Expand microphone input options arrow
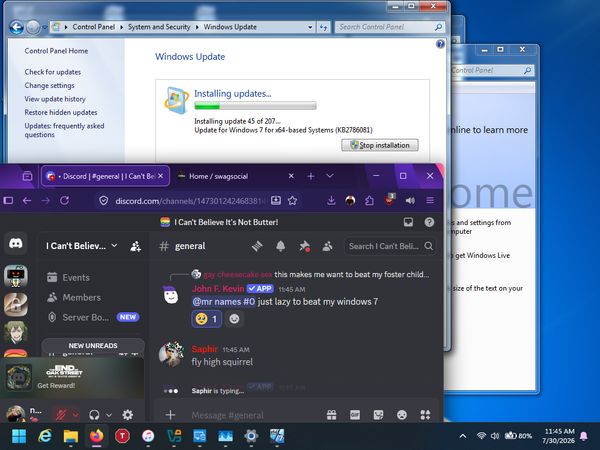Screen dimensions: 600x450 click(75, 414)
